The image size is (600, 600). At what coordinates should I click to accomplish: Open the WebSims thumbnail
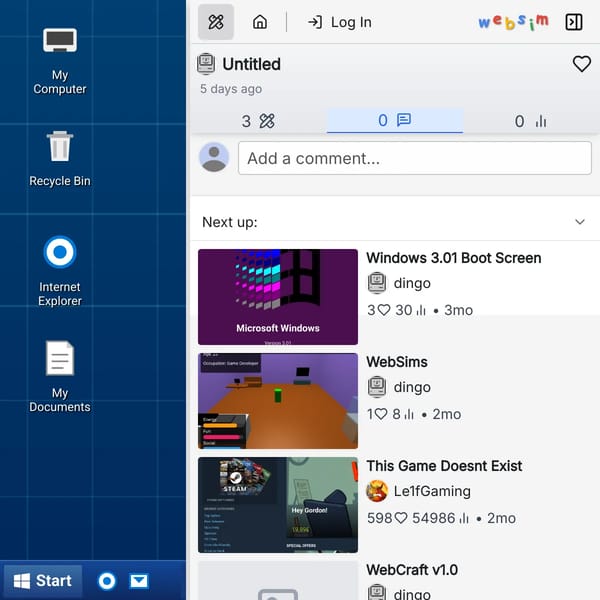click(278, 401)
